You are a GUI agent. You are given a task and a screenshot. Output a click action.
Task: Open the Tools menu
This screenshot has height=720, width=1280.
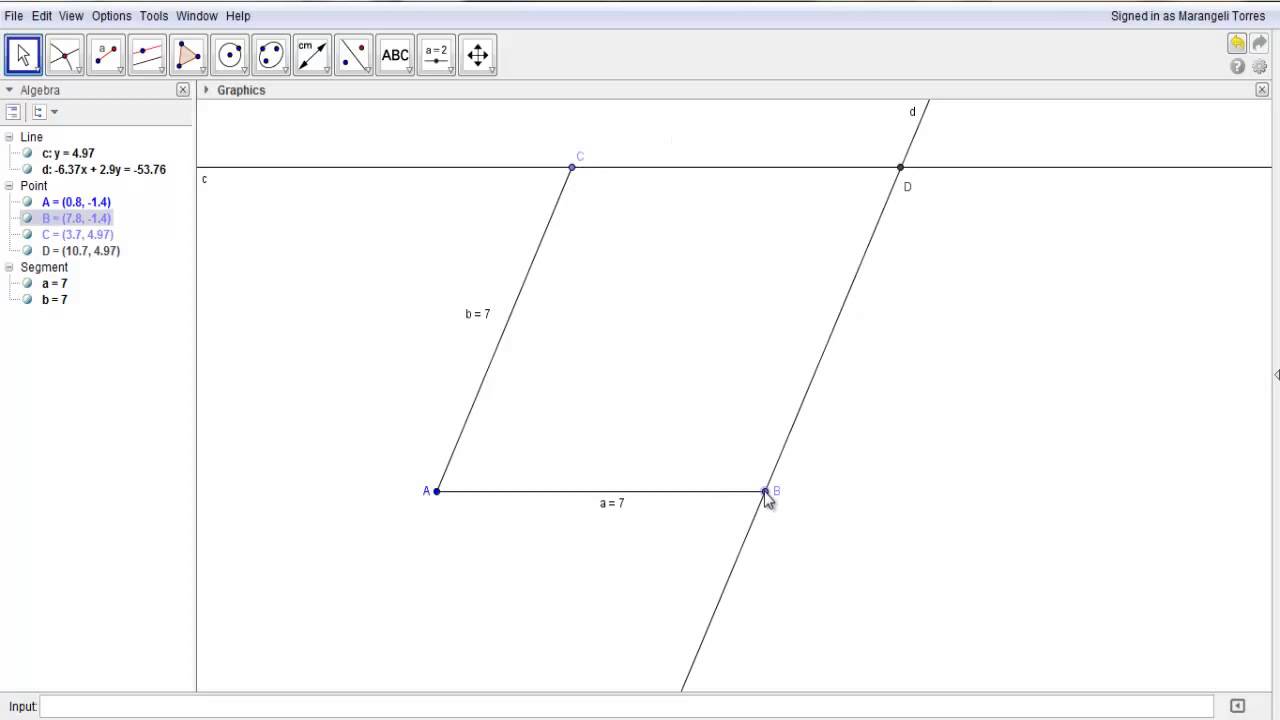tap(154, 16)
